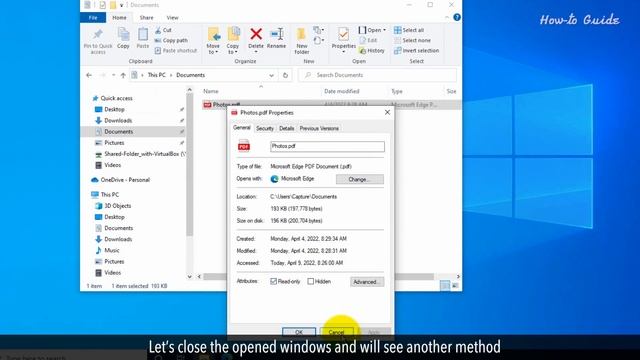Click History in Open group
Viewport: 640px width, 360px height.
(371, 51)
